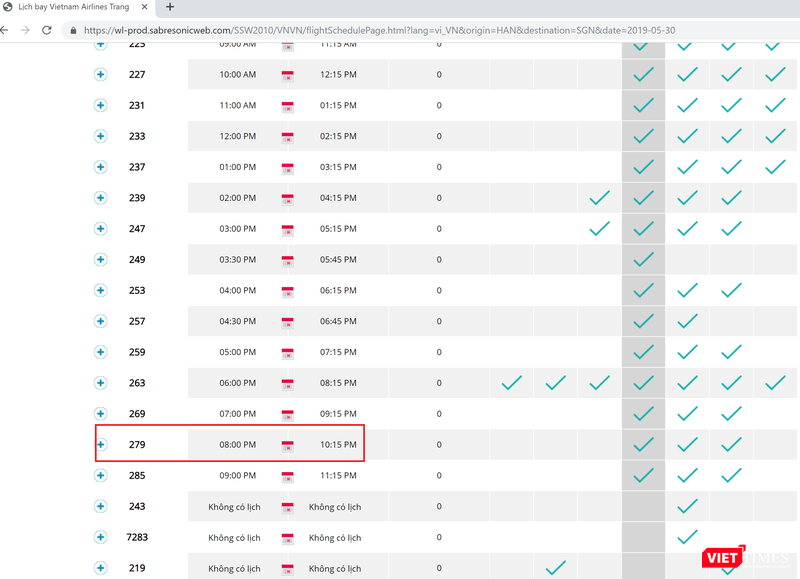Click 06:00 PM departure time of flight 263
The height and width of the screenshot is (579, 800).
[237, 383]
